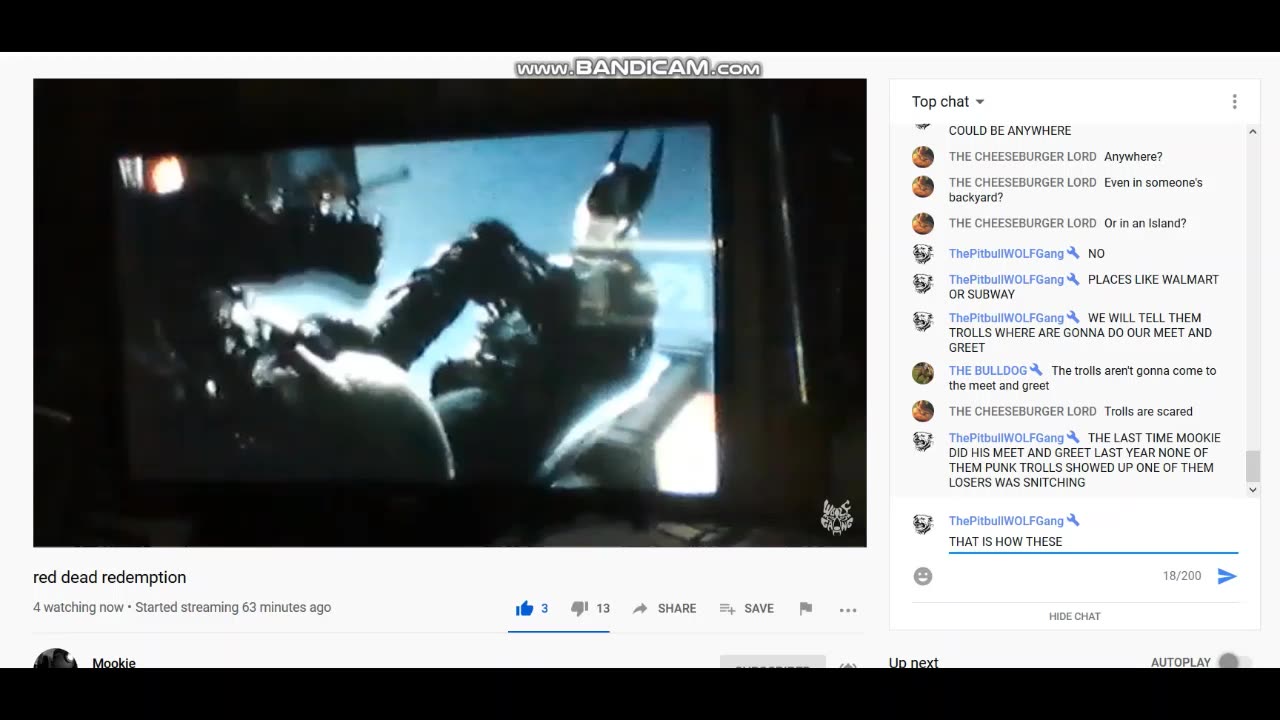Click THE CHEESEBURGER LORD 'Or in an Island?' avatar
This screenshot has width=1280, height=720.
[923, 223]
